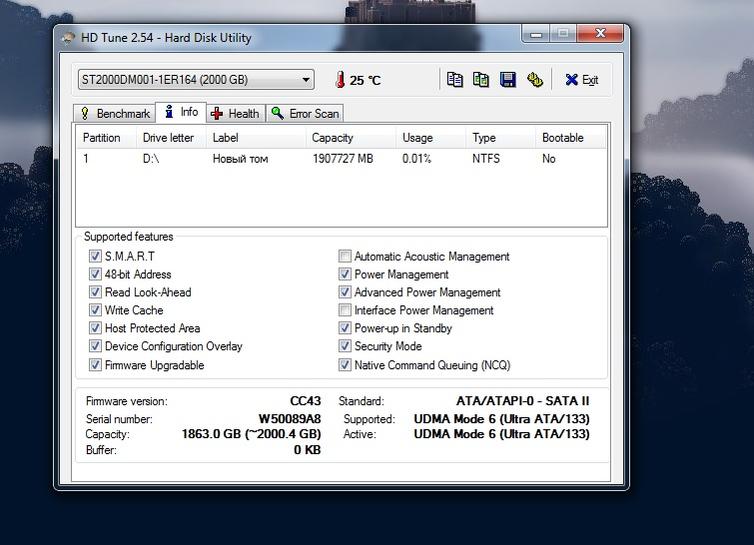Click capacity value 1863.0 GB (~2000.4 GB)
Viewport: 754px width, 545px height.
pyautogui.click(x=251, y=434)
